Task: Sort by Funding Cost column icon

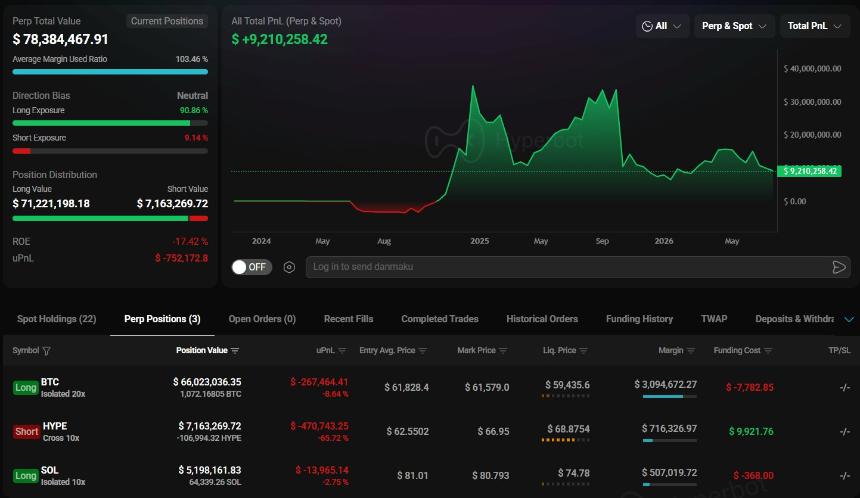Action: (768, 350)
